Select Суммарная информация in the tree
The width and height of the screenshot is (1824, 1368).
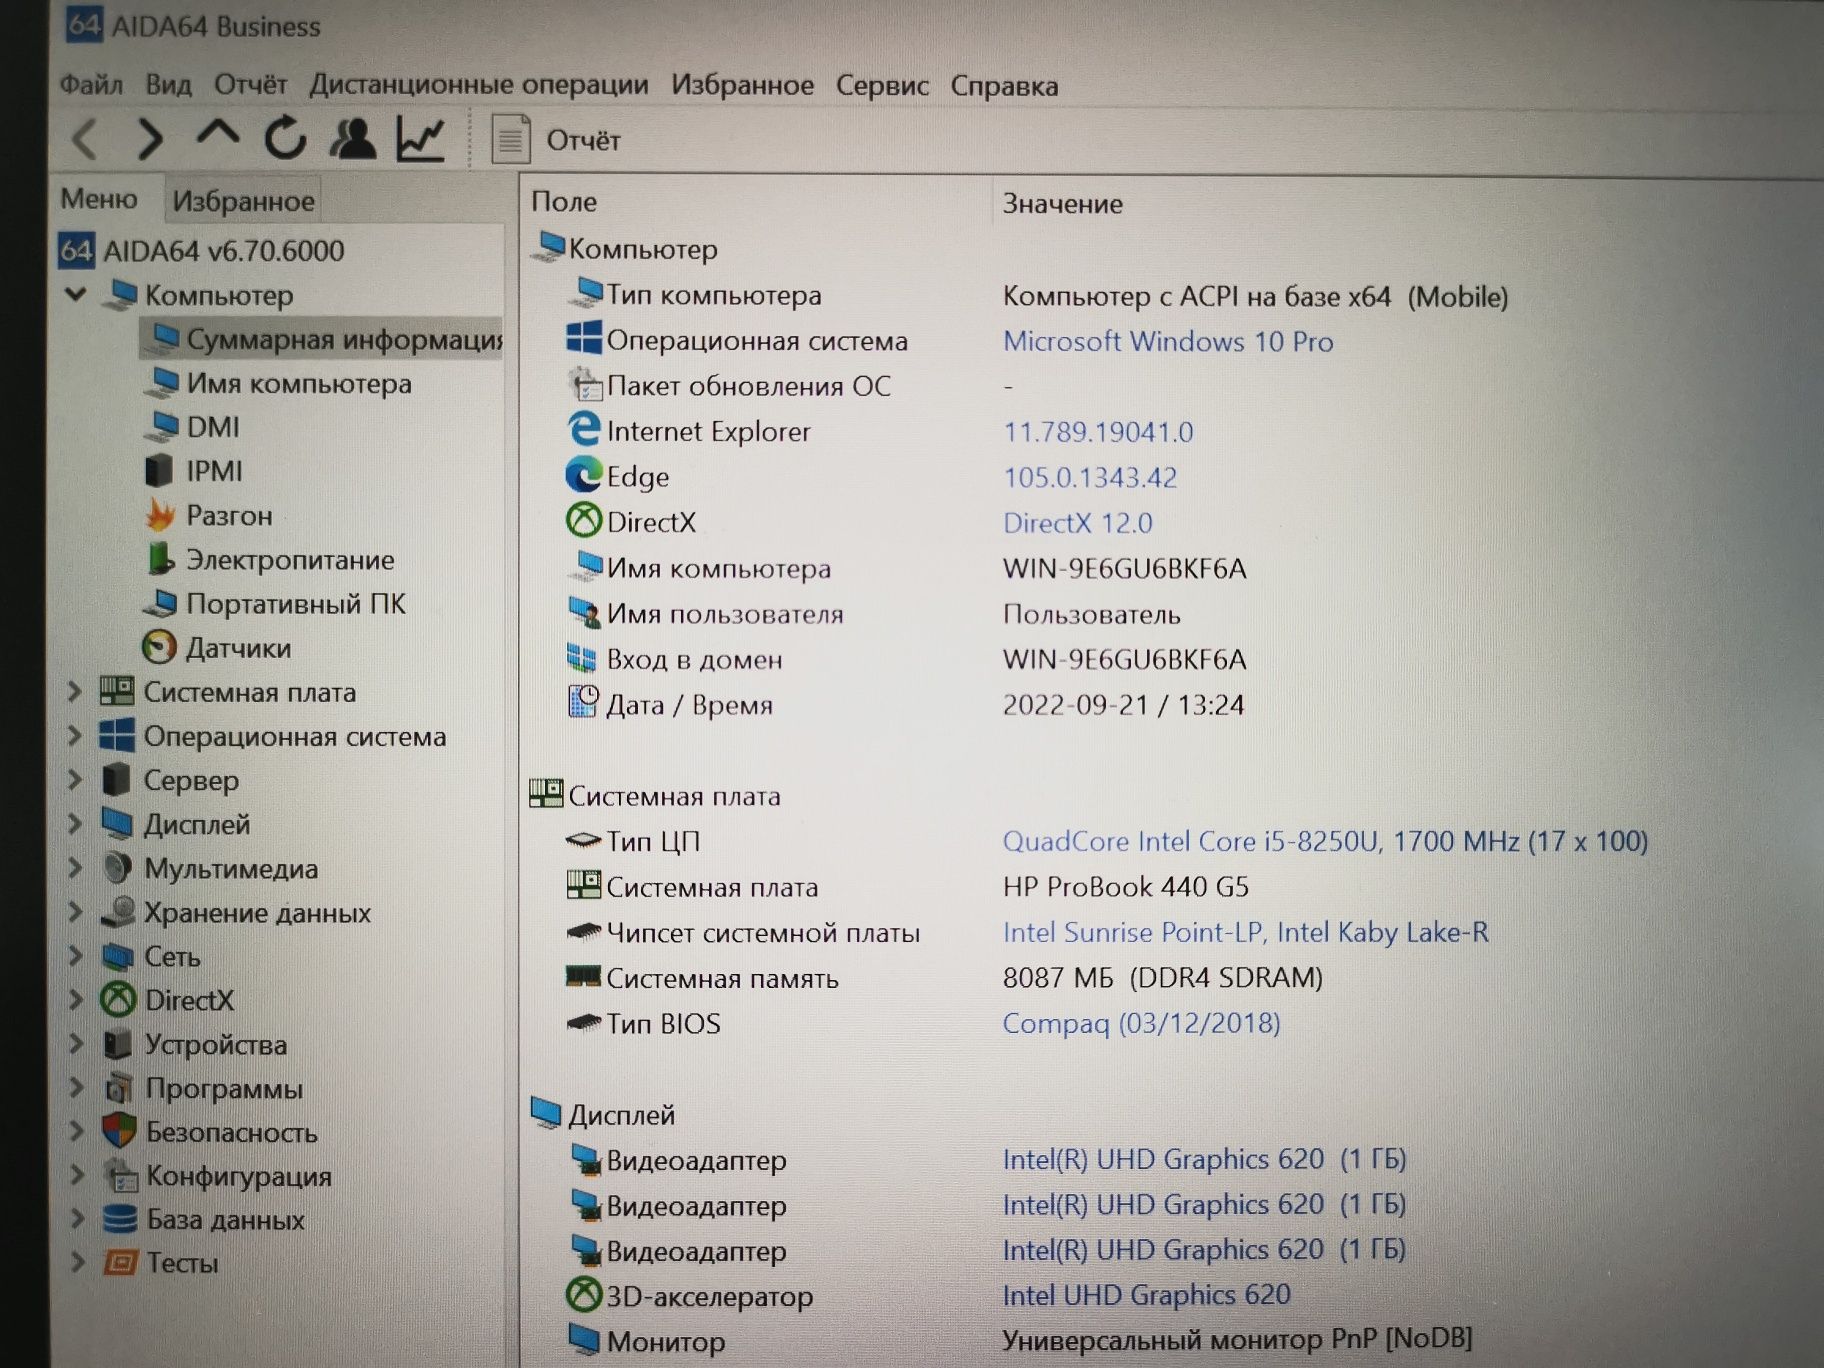pos(322,339)
